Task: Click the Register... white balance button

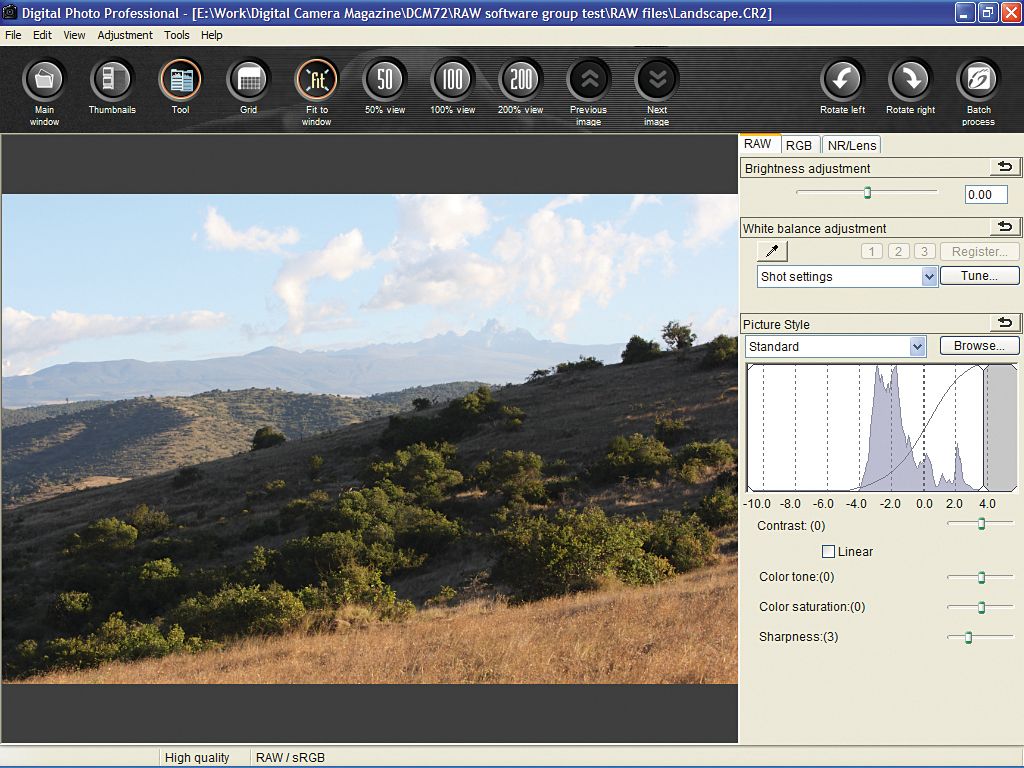Action: pos(979,251)
